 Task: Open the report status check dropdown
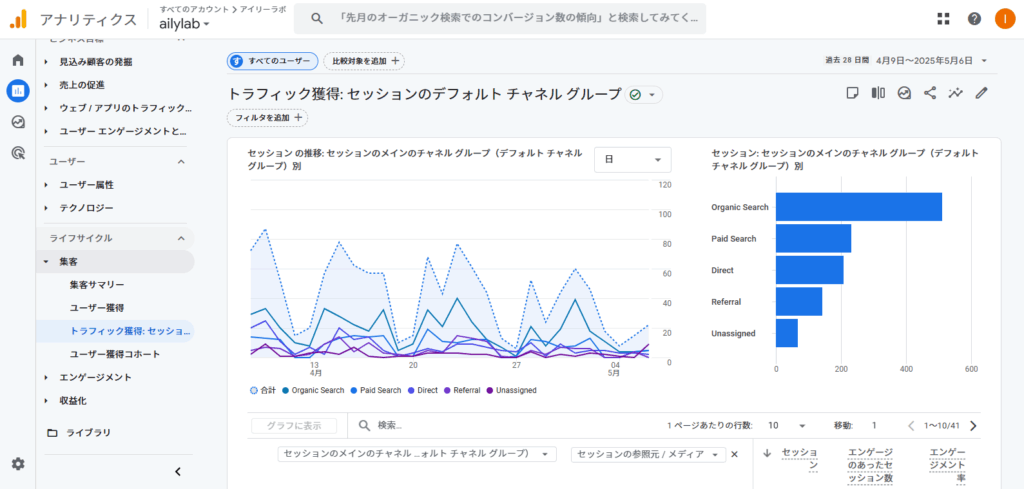(x=643, y=95)
